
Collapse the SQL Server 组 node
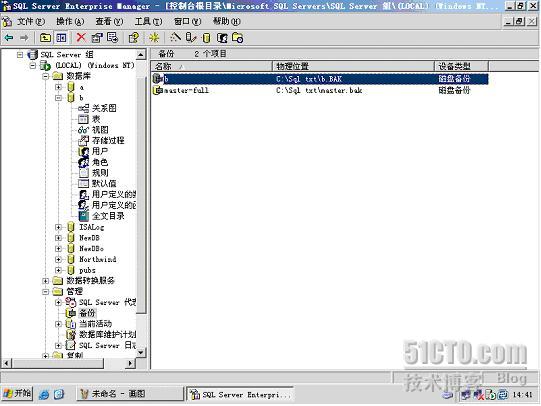(20, 55)
